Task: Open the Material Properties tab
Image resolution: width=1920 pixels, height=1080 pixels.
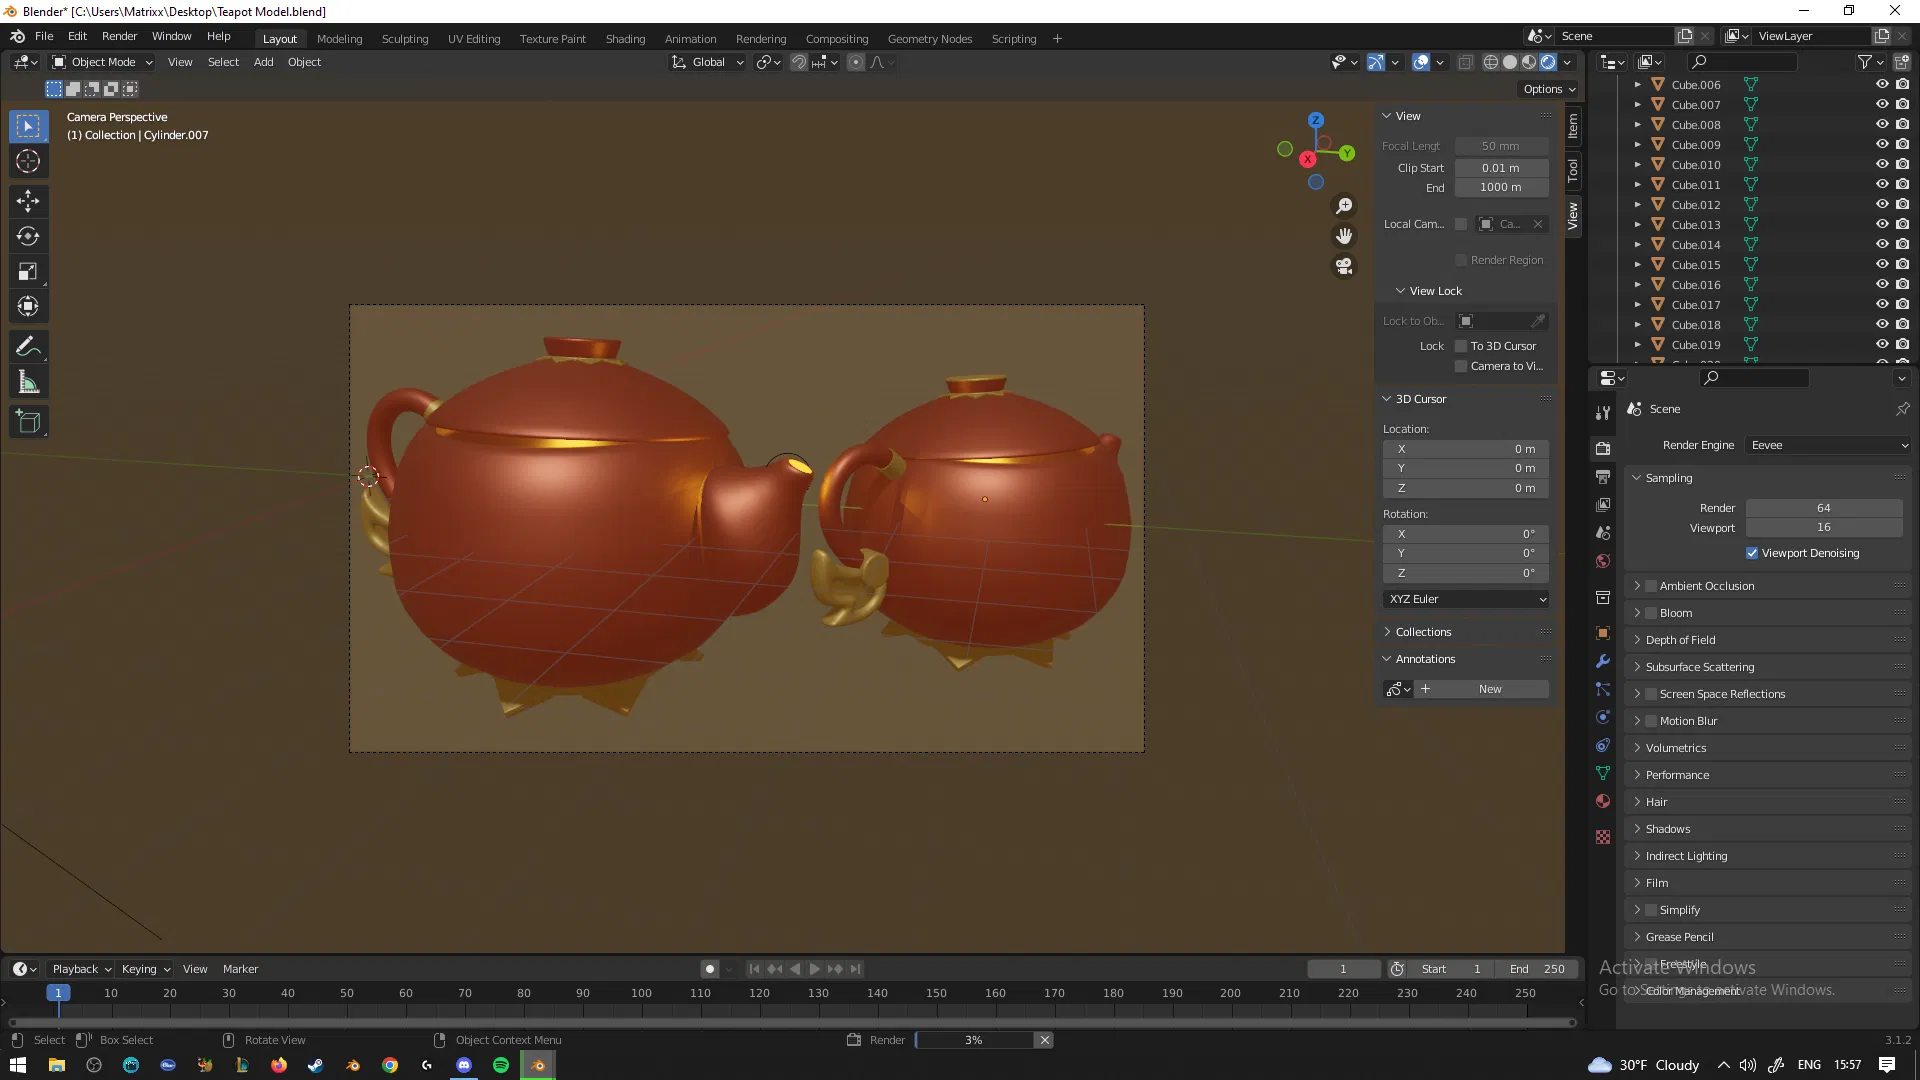Action: [x=1602, y=800]
